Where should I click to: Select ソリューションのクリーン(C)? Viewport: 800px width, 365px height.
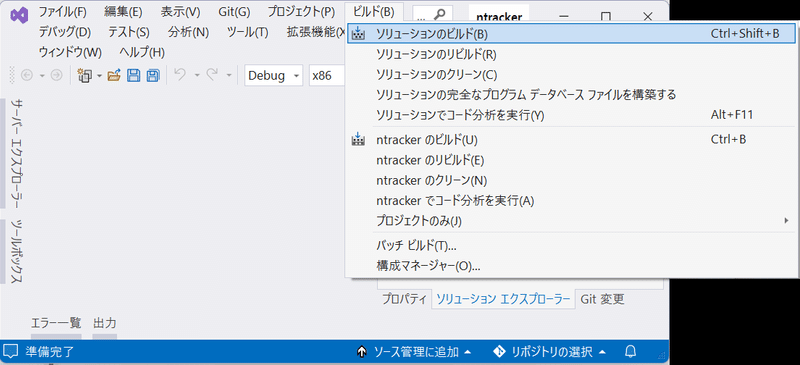(x=571, y=75)
